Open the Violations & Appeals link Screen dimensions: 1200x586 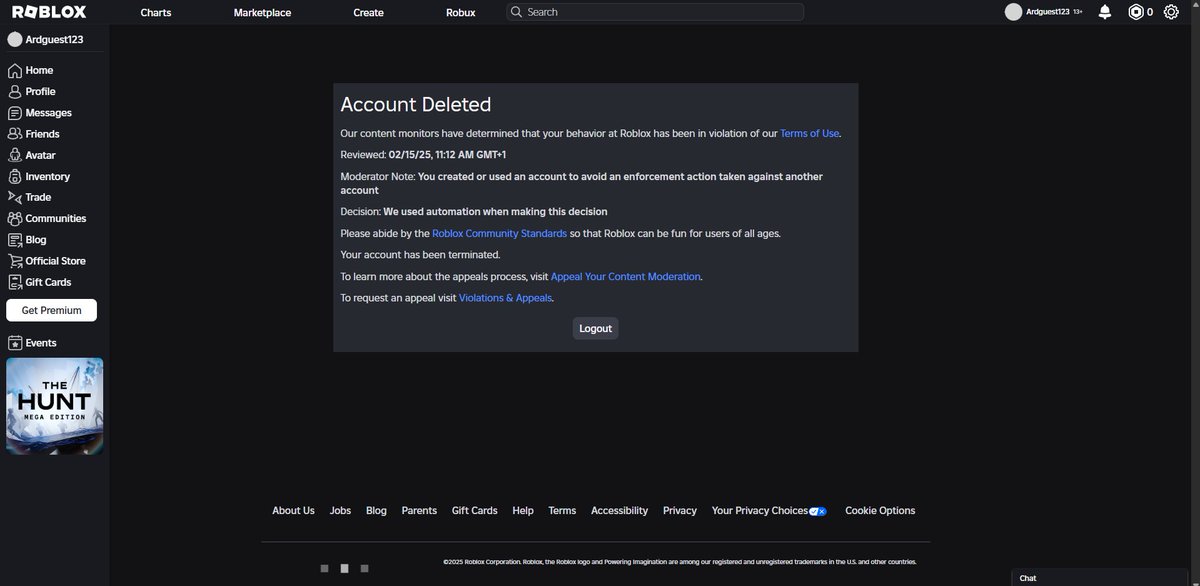[x=505, y=298]
